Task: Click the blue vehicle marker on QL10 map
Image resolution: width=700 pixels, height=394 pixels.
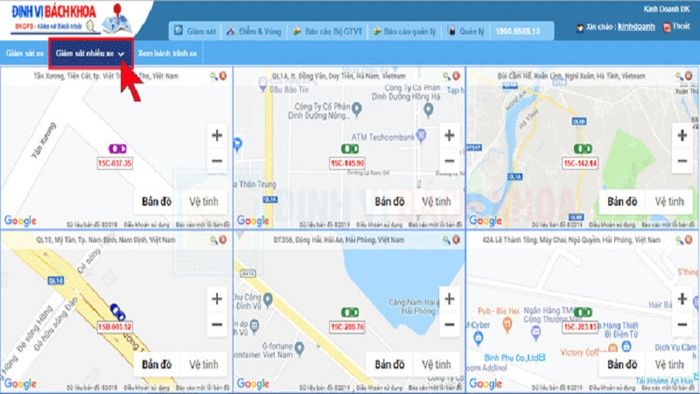Action: click(x=118, y=312)
